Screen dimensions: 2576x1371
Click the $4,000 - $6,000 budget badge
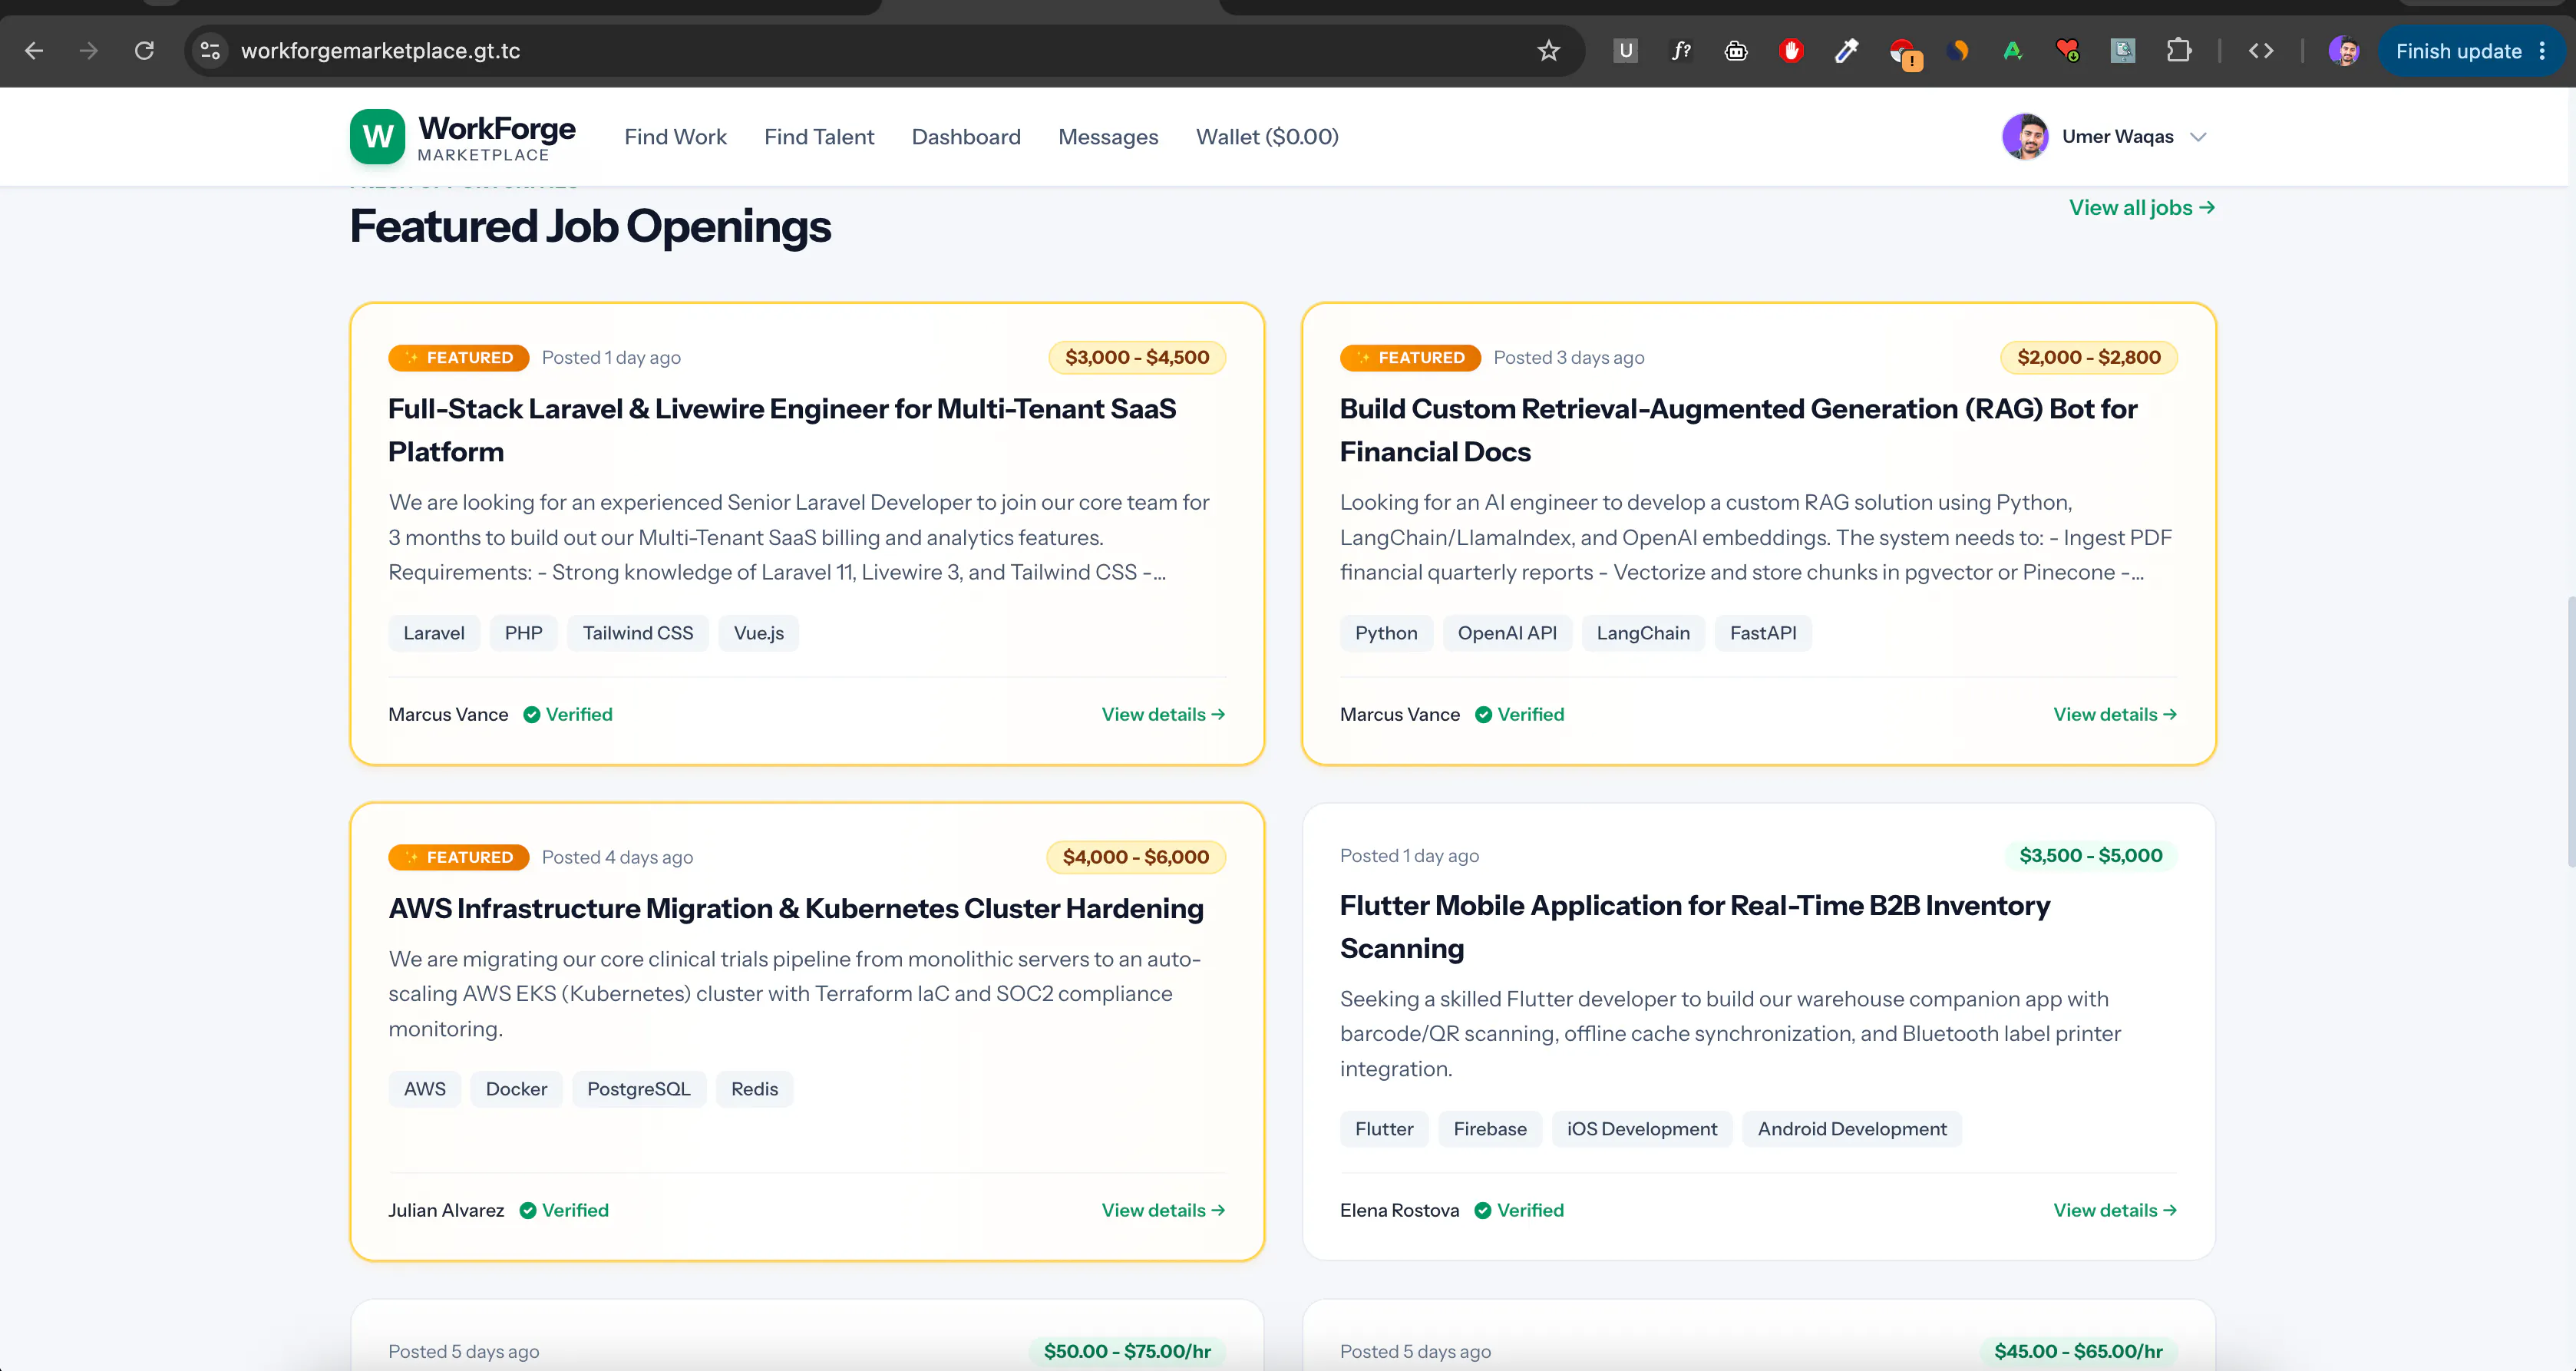tap(1136, 857)
